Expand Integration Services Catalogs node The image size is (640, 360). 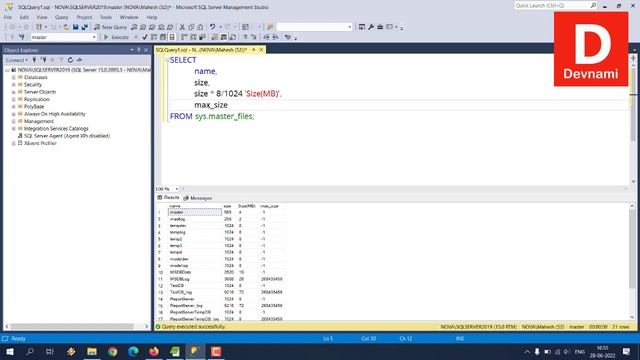13,129
